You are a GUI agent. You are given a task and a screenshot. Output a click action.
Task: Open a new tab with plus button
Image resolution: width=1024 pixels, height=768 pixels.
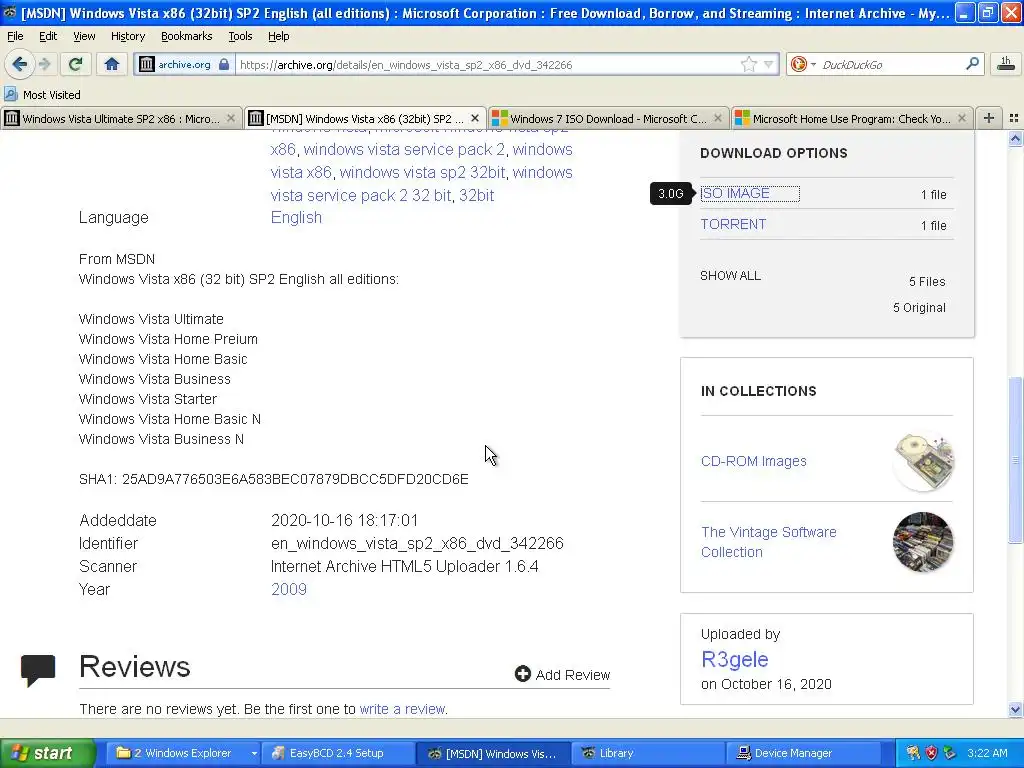988,118
